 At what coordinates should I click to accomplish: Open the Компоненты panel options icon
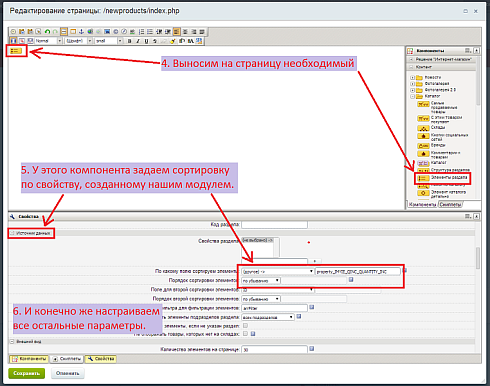pos(468,51)
